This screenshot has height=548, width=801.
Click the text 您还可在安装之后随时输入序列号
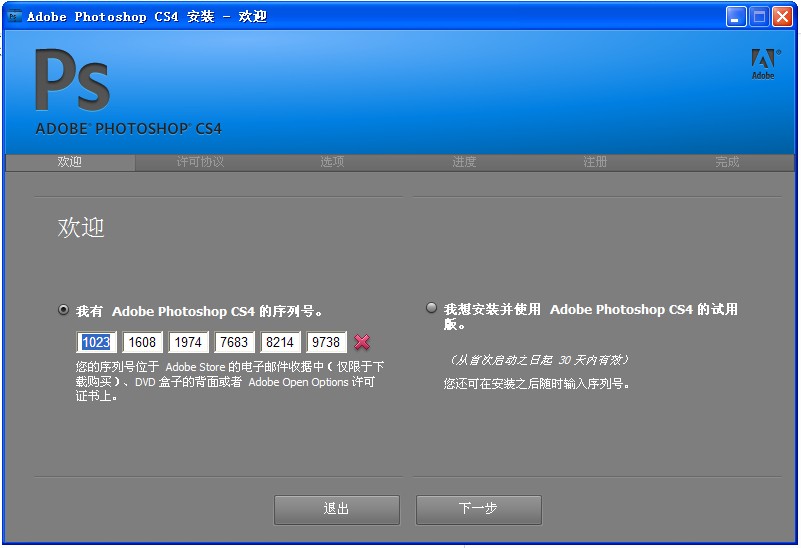point(536,384)
